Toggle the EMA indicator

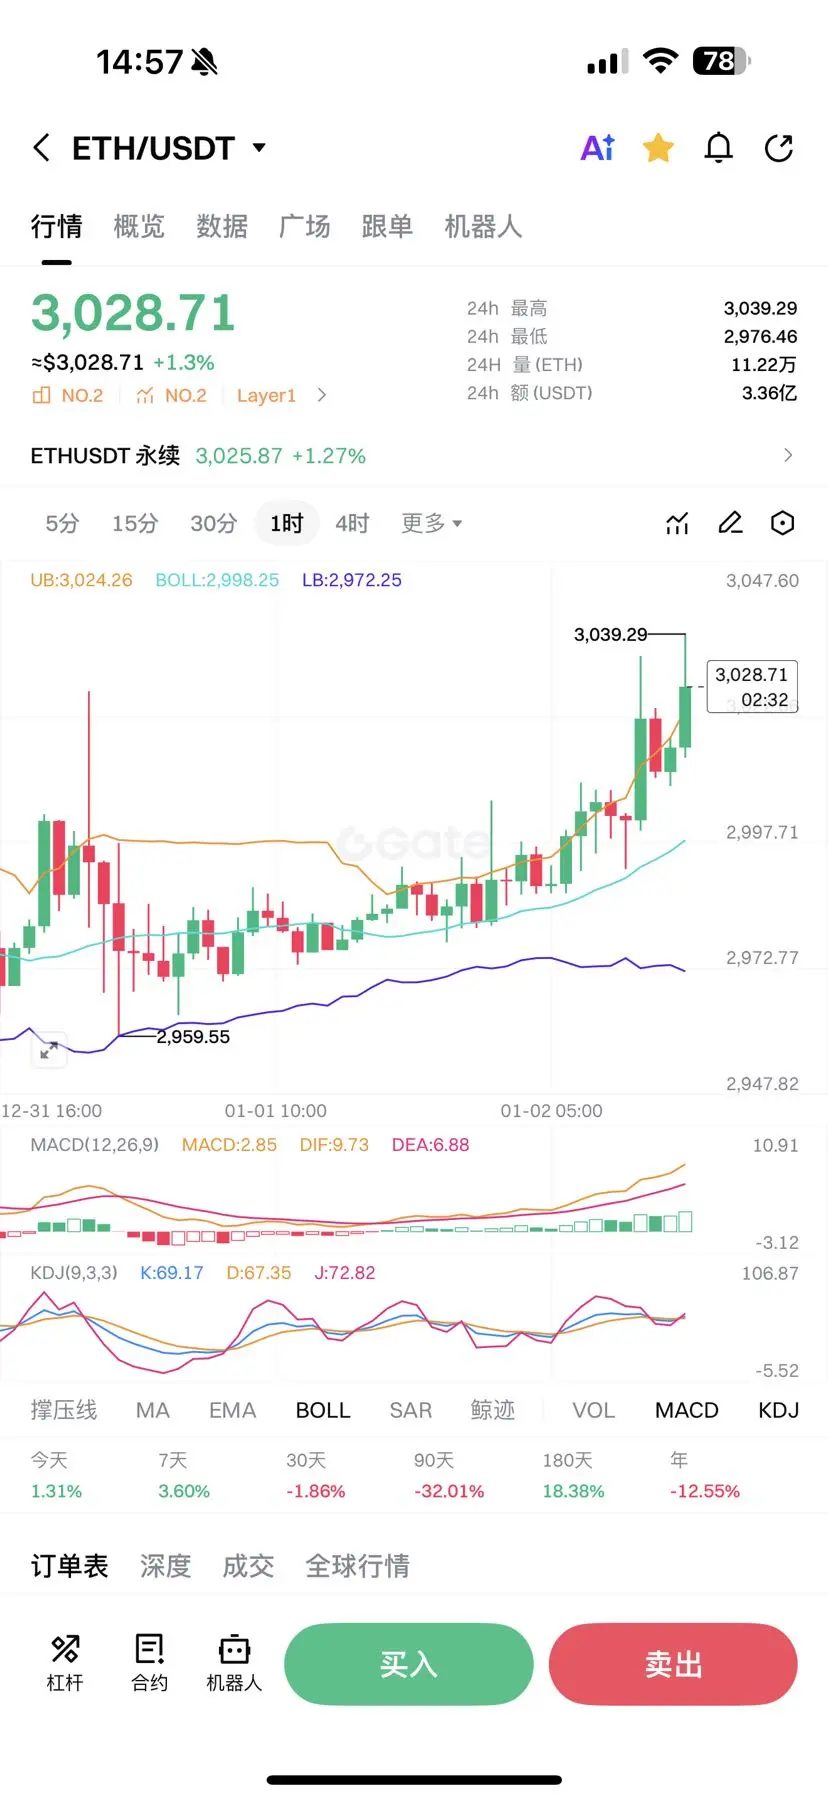click(x=233, y=1410)
